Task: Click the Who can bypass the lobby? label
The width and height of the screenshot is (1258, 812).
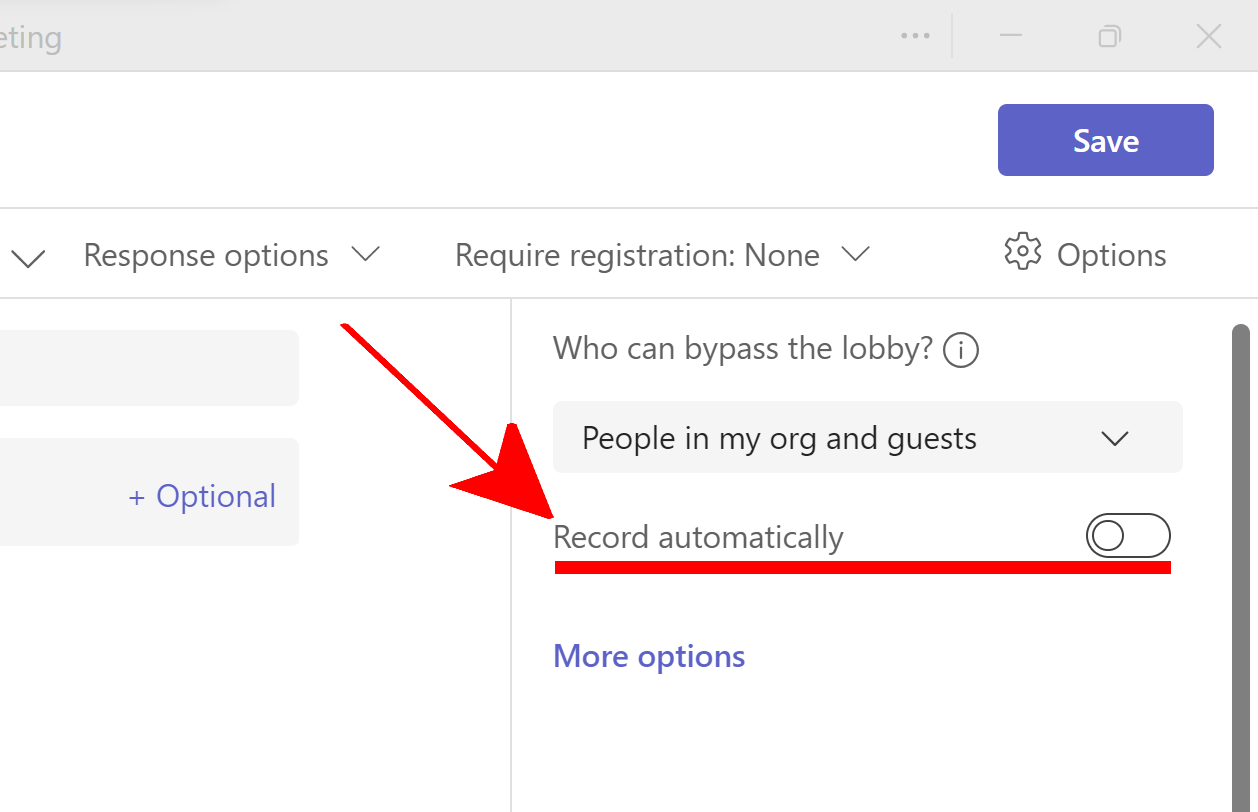Action: coord(743,348)
